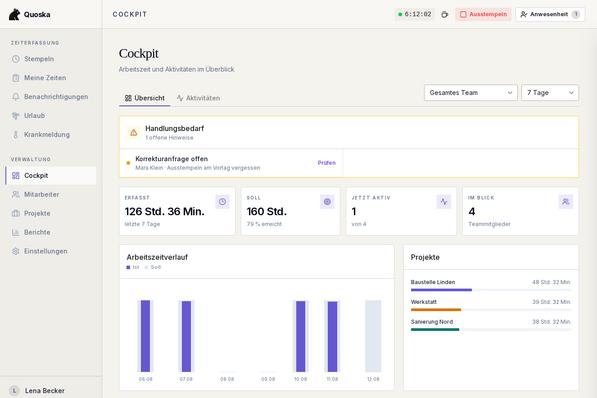This screenshot has width=597, height=398.
Task: Click the 11.08 bar in the chart
Action: click(x=332, y=337)
